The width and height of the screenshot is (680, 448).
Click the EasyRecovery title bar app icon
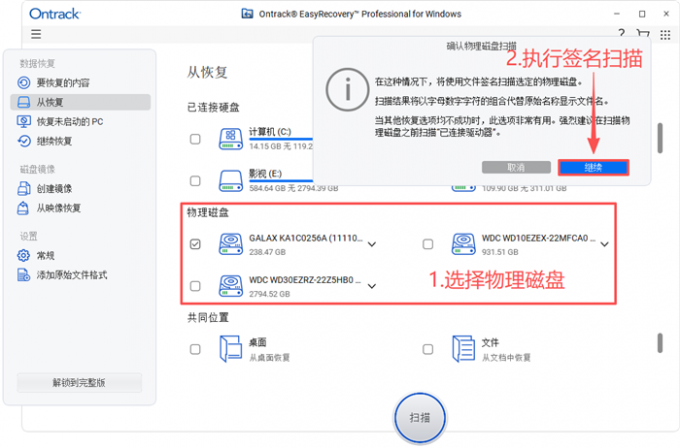(x=247, y=13)
